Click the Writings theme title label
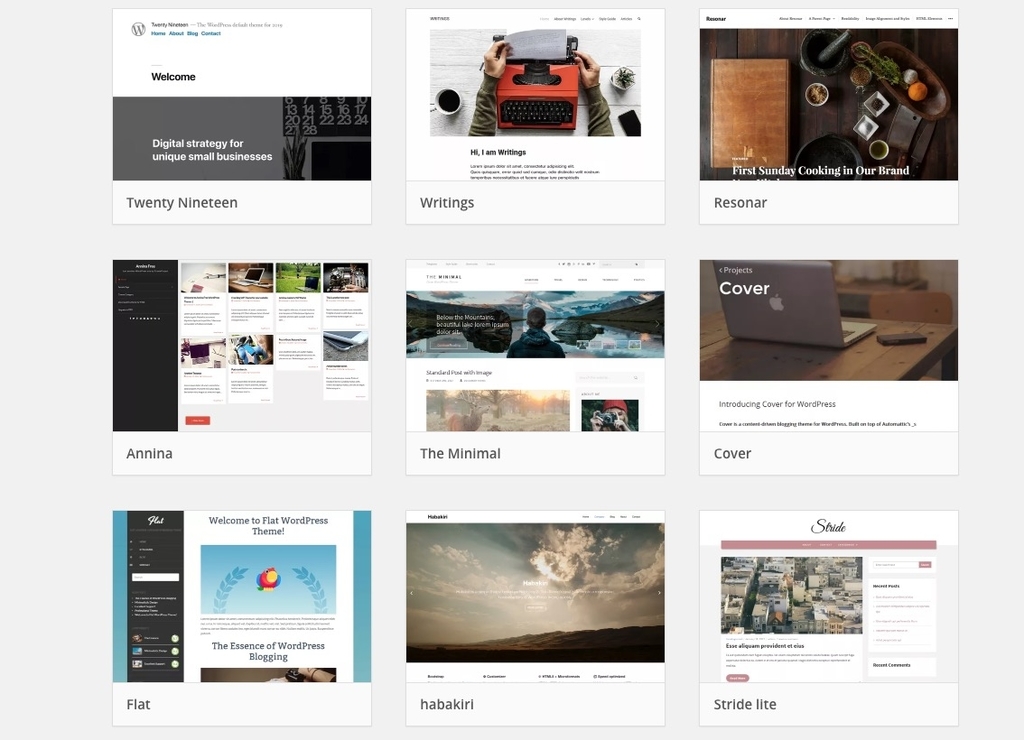This screenshot has width=1024, height=740. (x=447, y=202)
